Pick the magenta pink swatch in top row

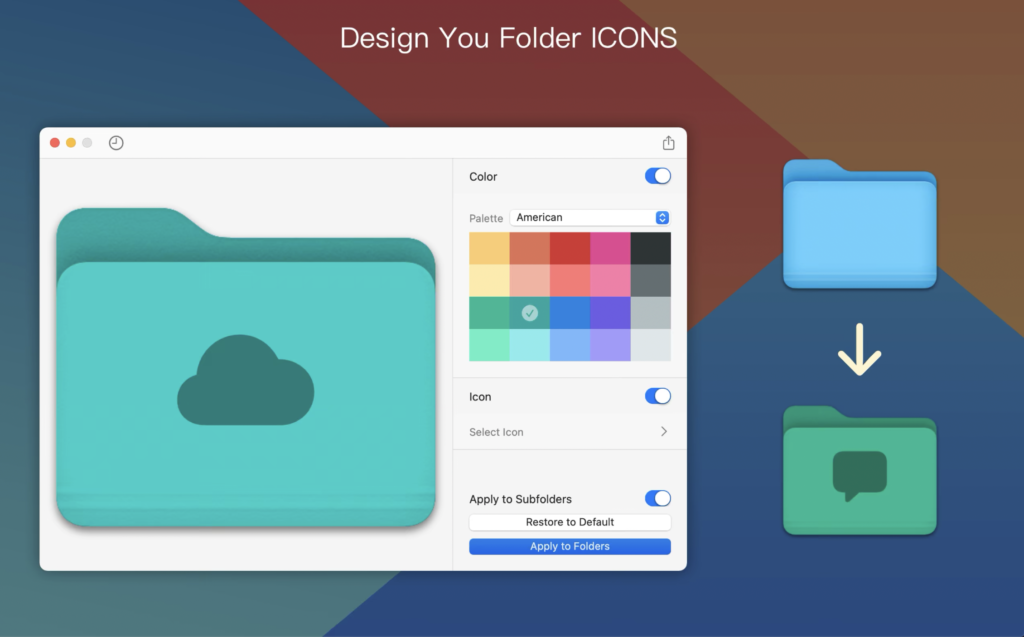610,248
